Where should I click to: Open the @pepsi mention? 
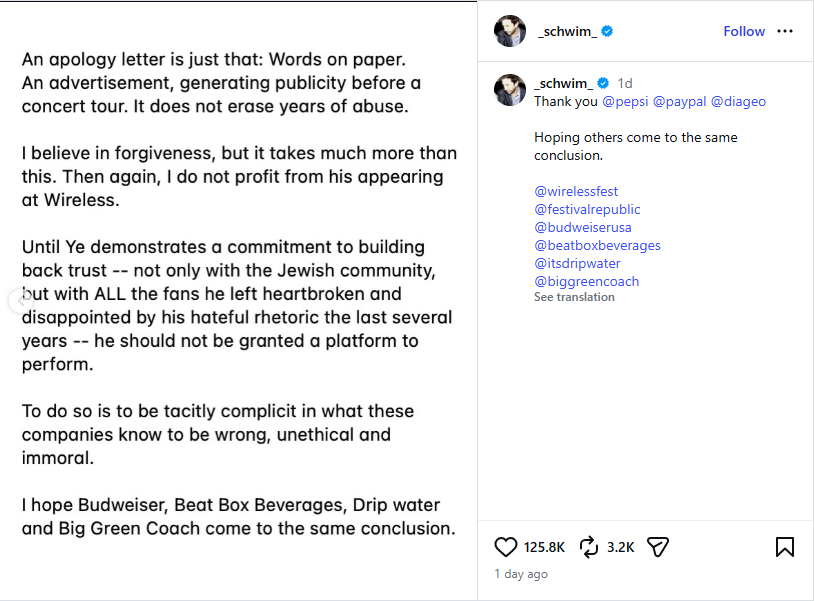pyautogui.click(x=625, y=101)
